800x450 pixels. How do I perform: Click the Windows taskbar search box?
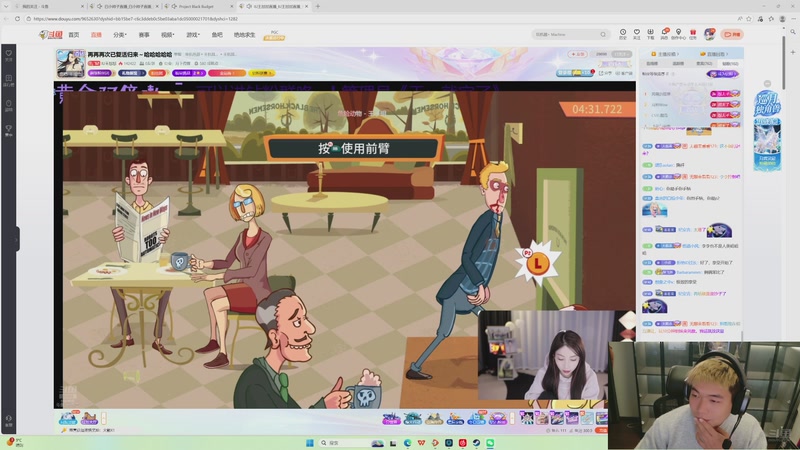352,443
